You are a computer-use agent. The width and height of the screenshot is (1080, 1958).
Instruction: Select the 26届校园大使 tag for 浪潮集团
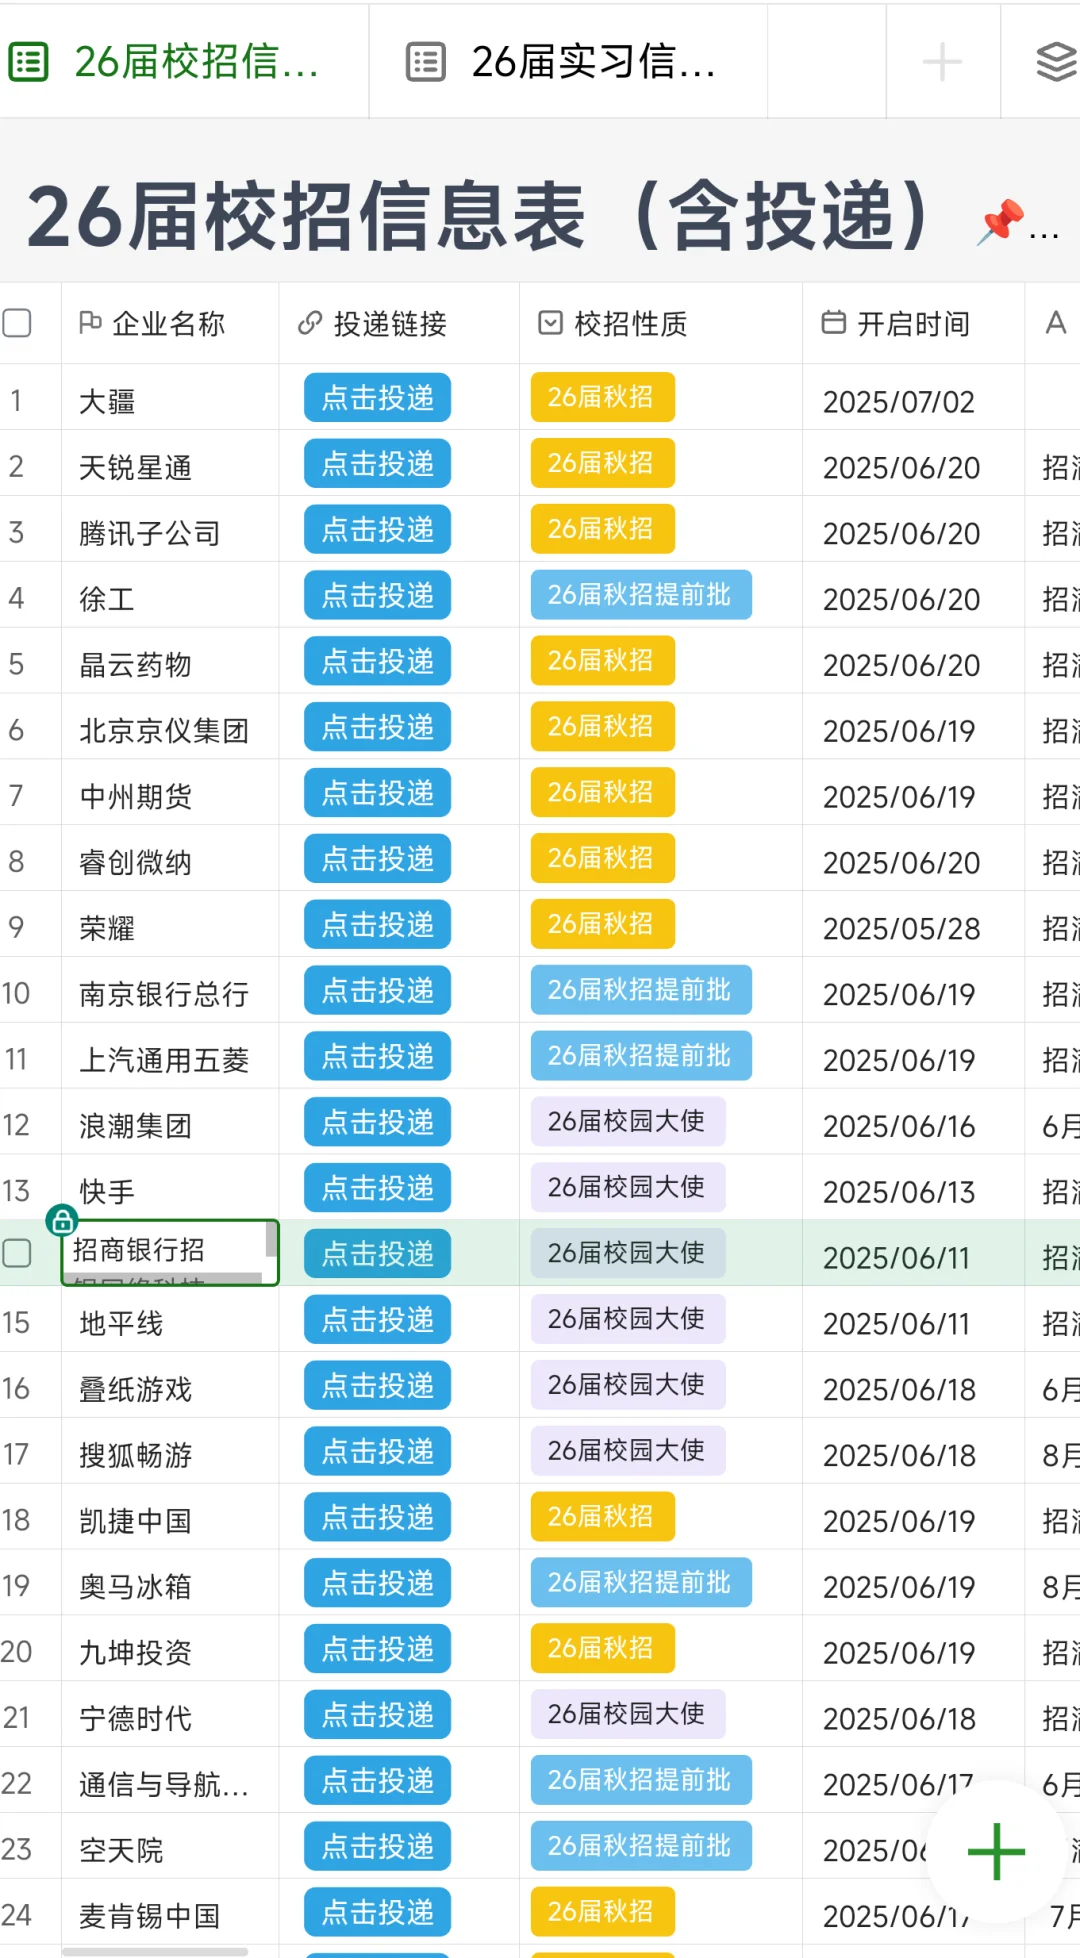point(628,1122)
